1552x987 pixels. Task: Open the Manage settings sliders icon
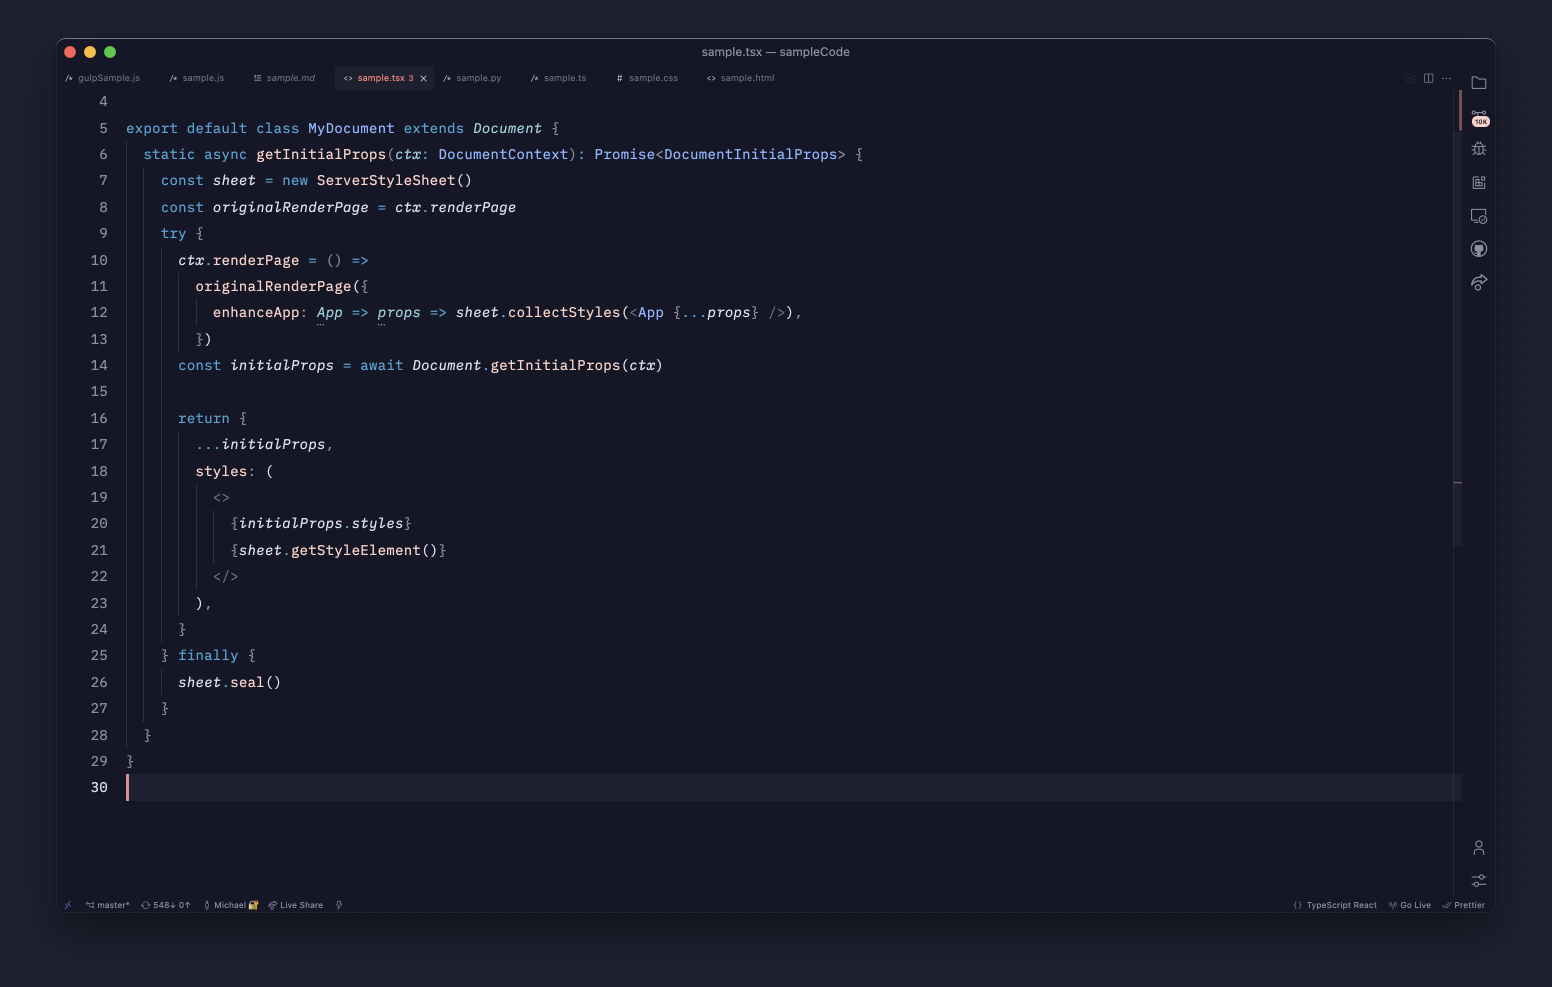click(1479, 881)
